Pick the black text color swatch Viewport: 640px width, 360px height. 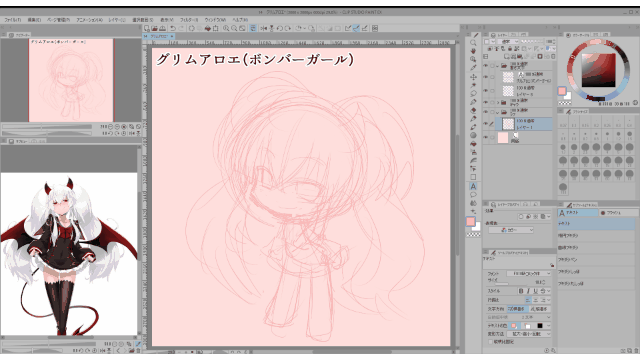click(540, 326)
